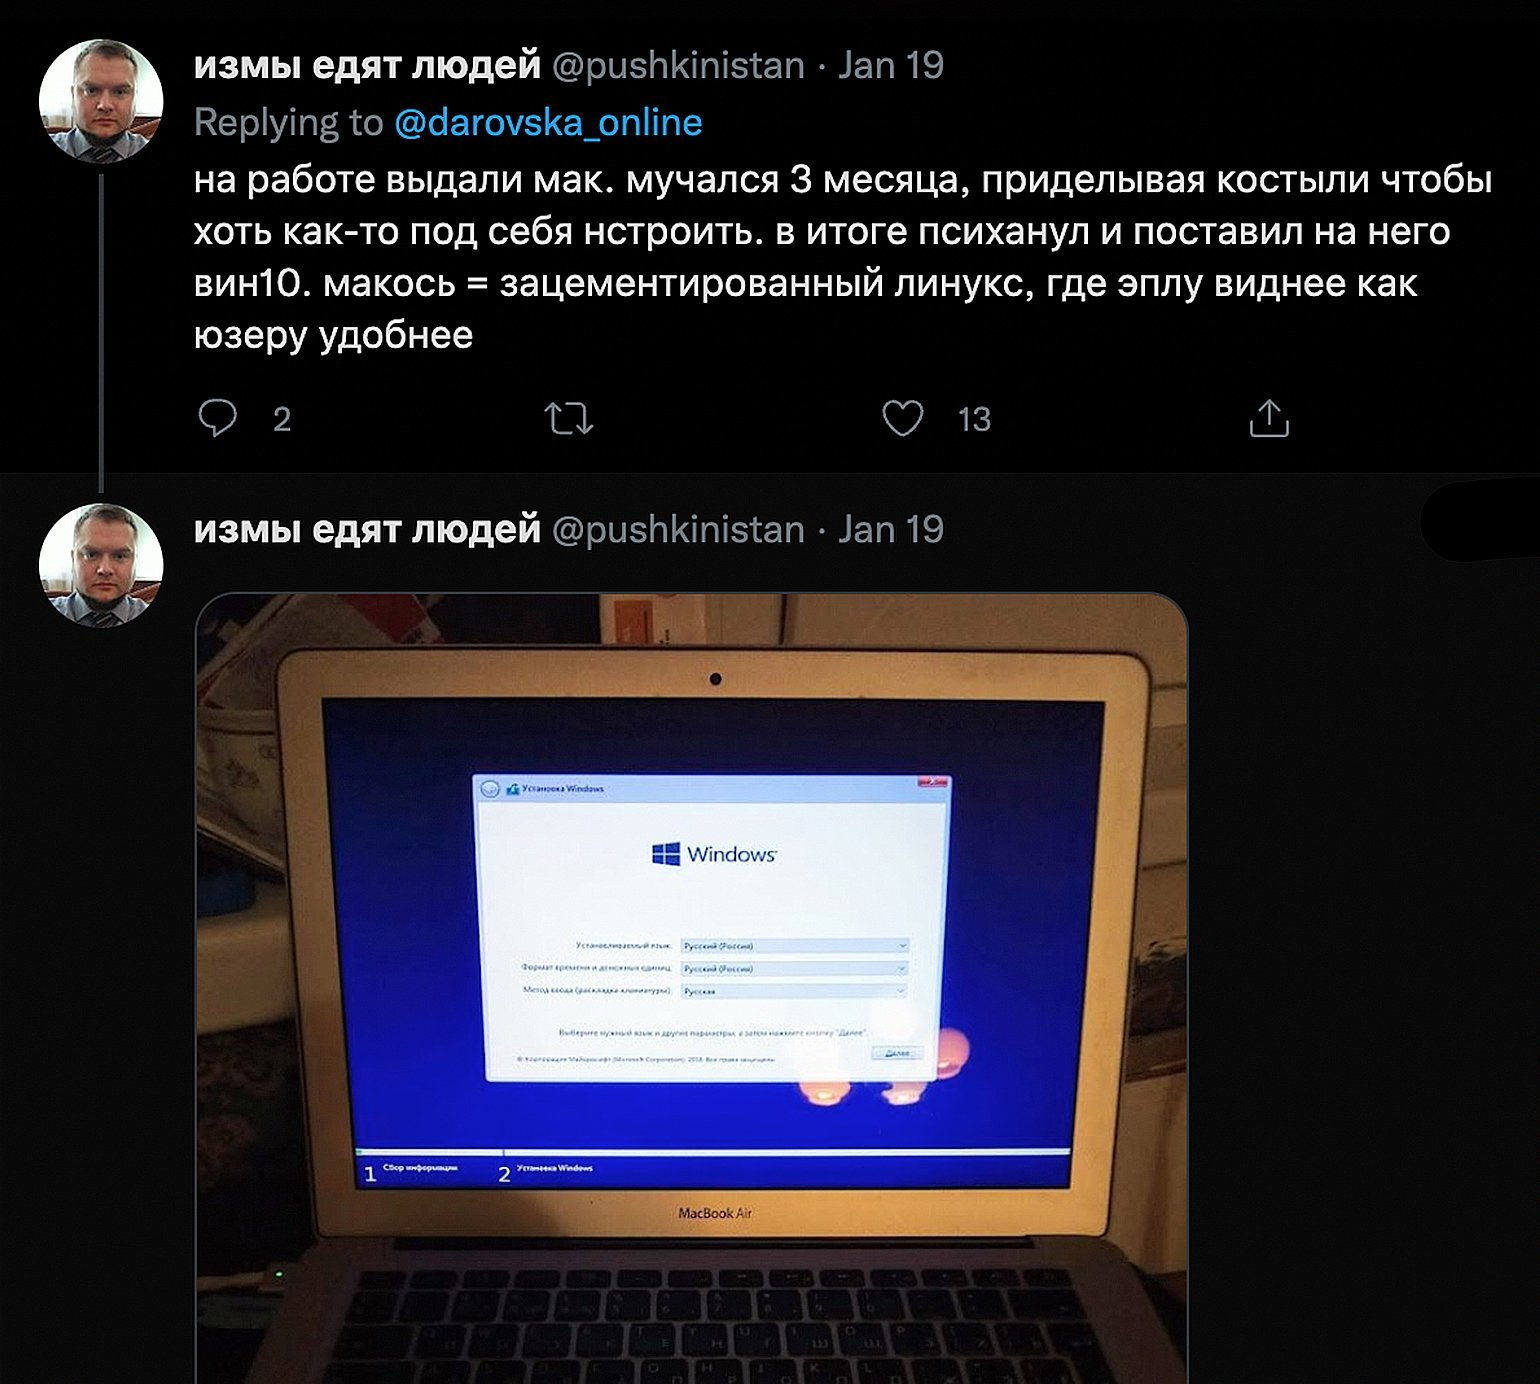Click the reply count 2
This screenshot has height=1384, width=1540.
point(282,419)
